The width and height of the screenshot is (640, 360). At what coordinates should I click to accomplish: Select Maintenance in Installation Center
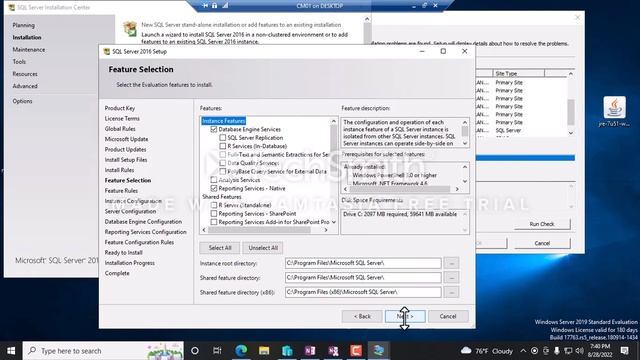29,50
